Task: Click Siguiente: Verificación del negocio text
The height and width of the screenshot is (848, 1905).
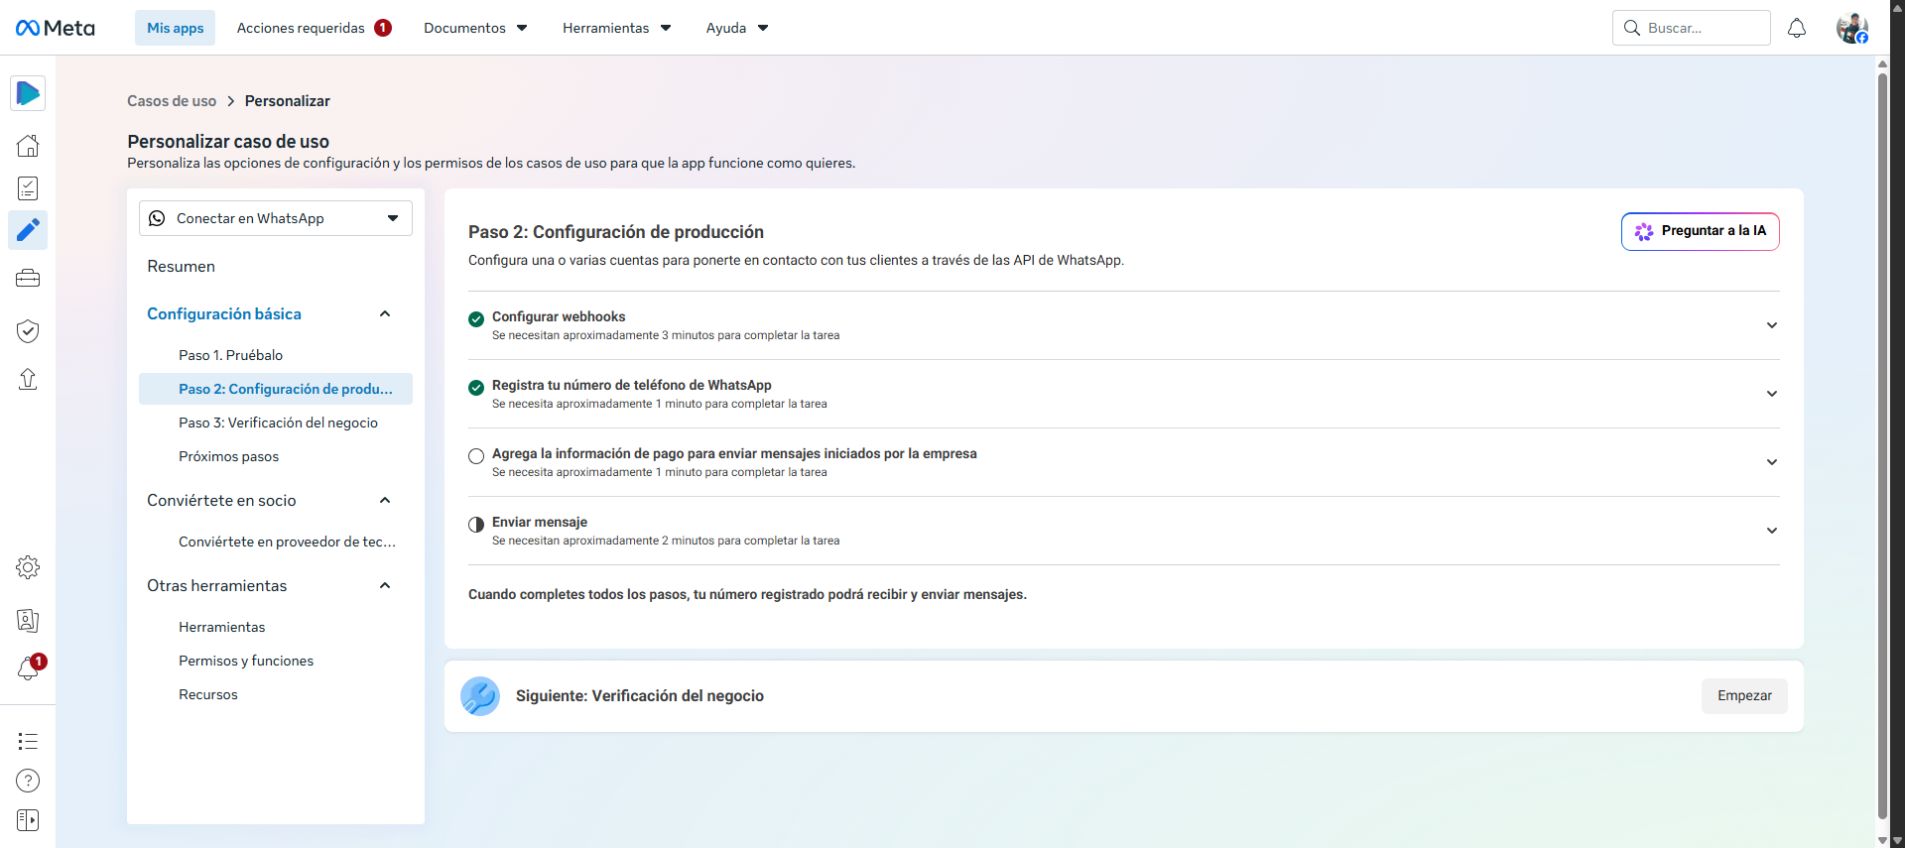Action: click(640, 696)
